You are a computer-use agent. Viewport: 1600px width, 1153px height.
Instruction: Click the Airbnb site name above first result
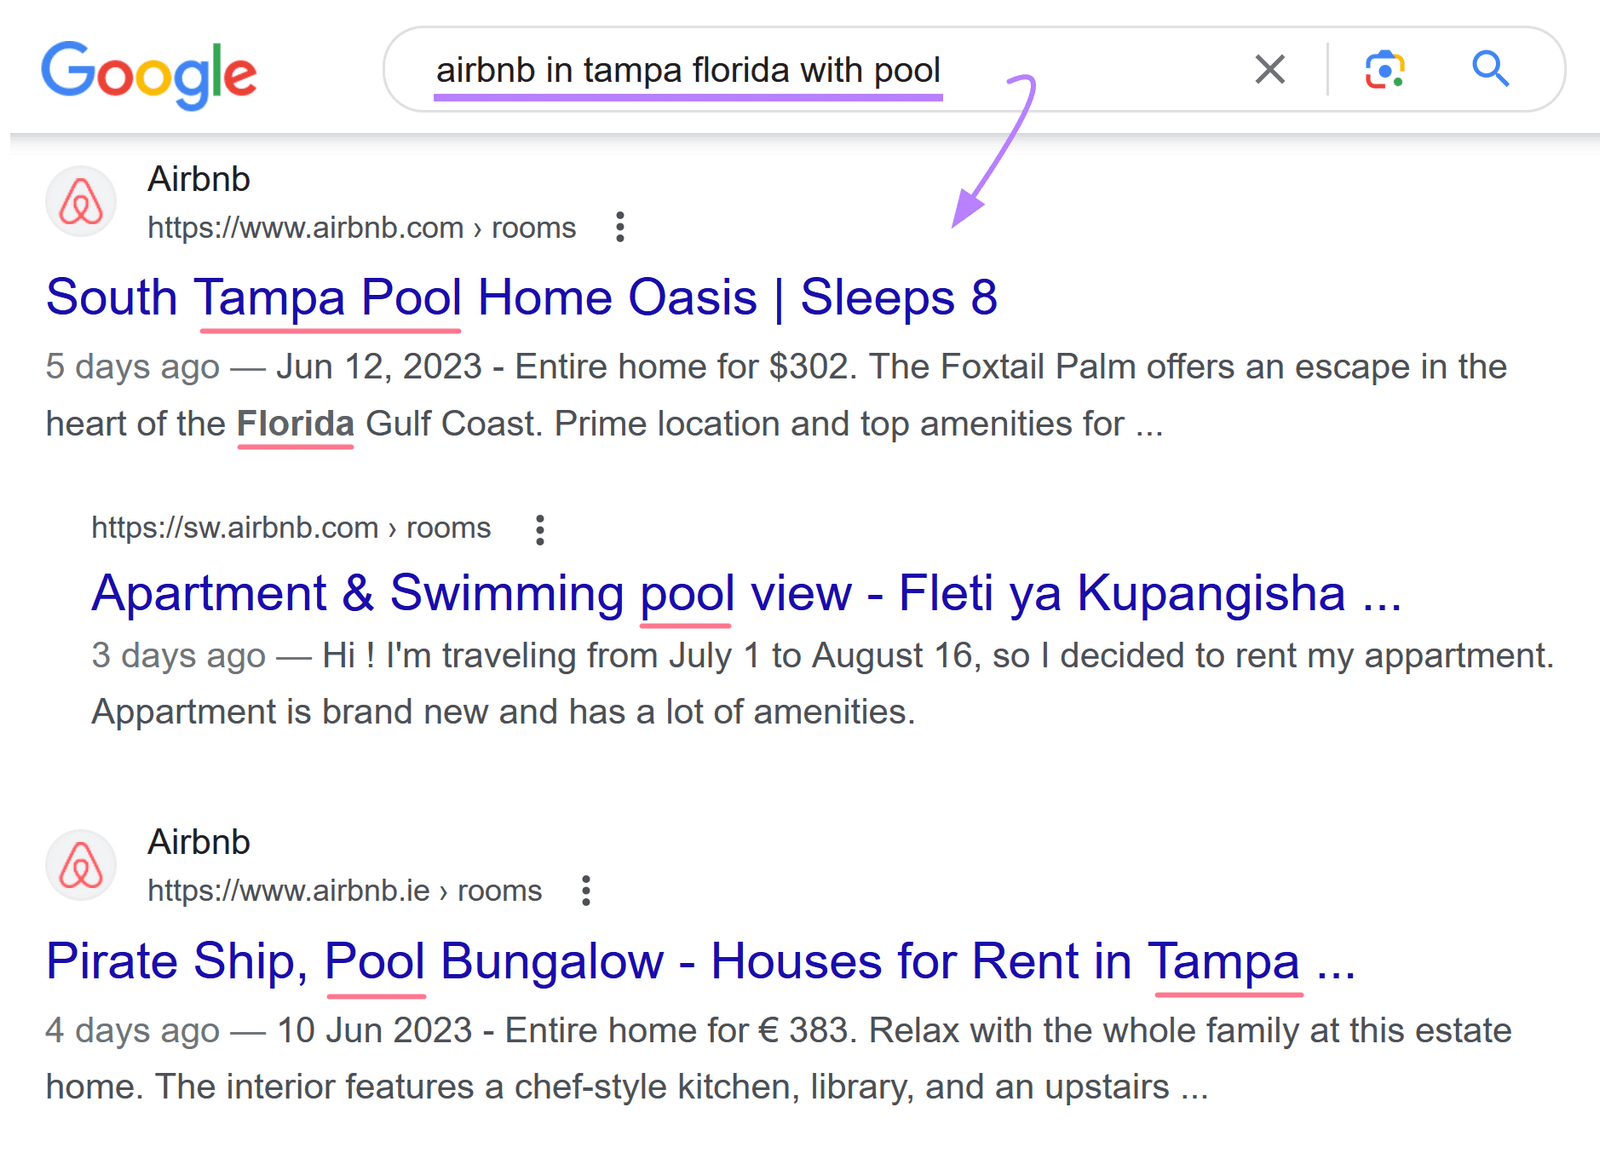tap(199, 179)
